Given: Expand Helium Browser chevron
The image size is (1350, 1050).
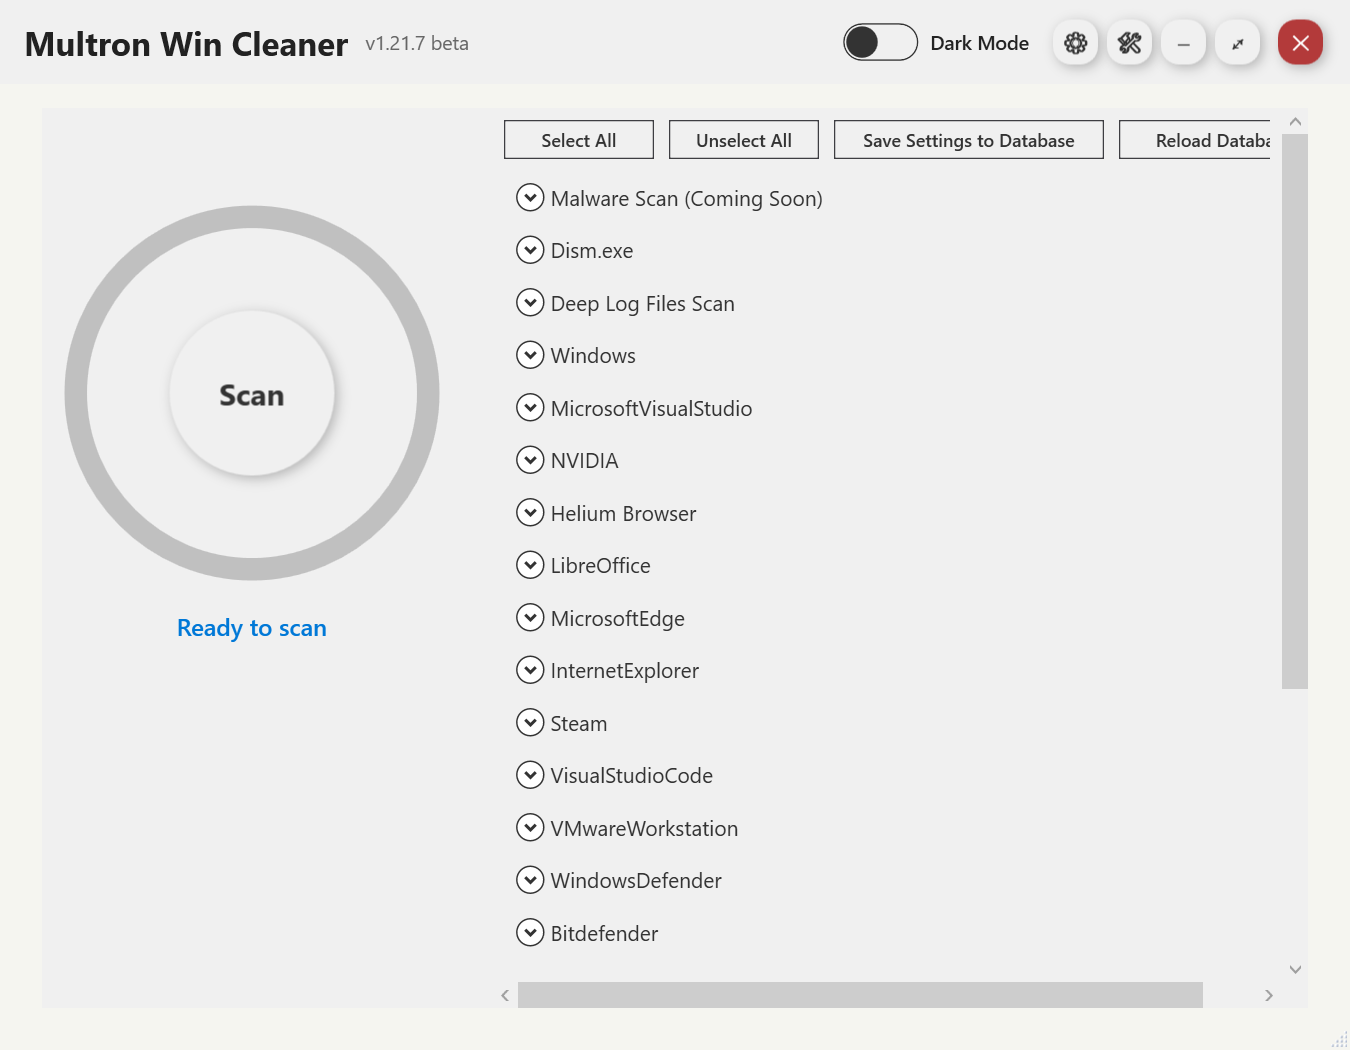Looking at the screenshot, I should (x=530, y=513).
